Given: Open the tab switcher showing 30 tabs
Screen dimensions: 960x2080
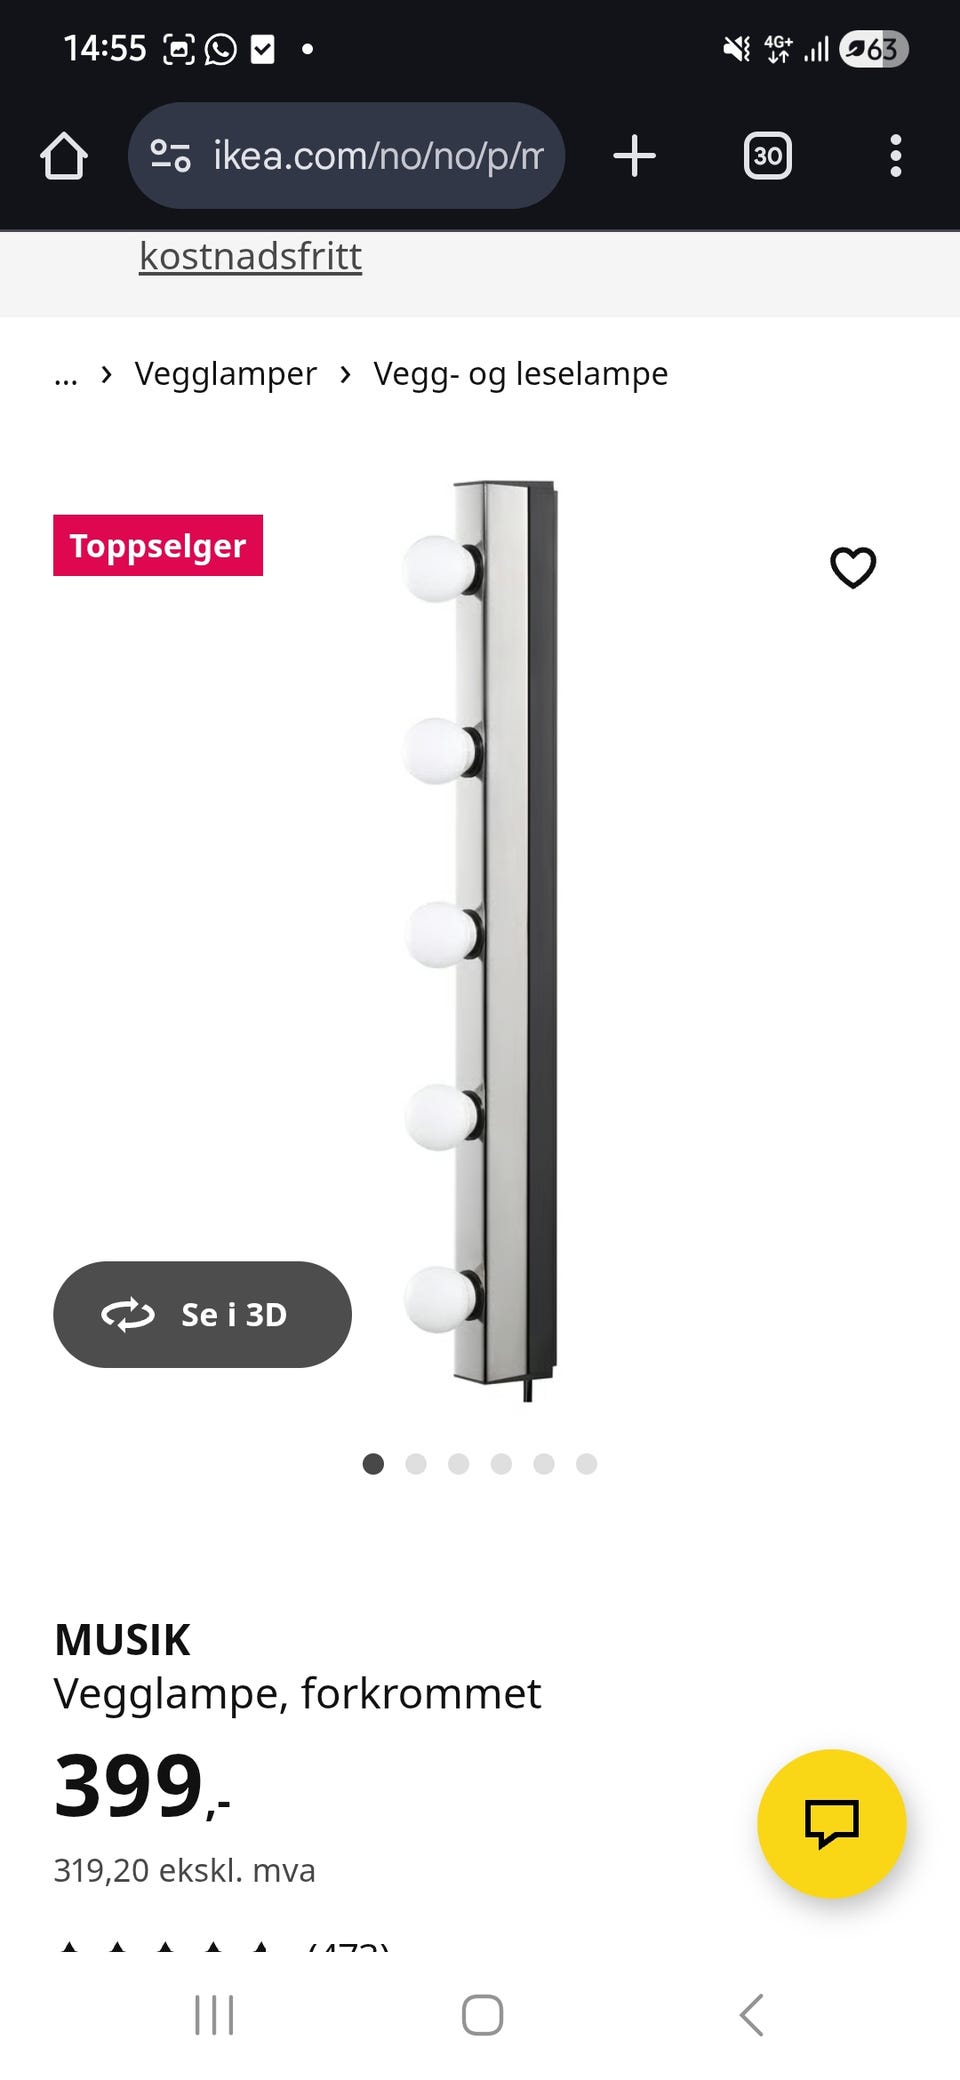Looking at the screenshot, I should (x=767, y=156).
